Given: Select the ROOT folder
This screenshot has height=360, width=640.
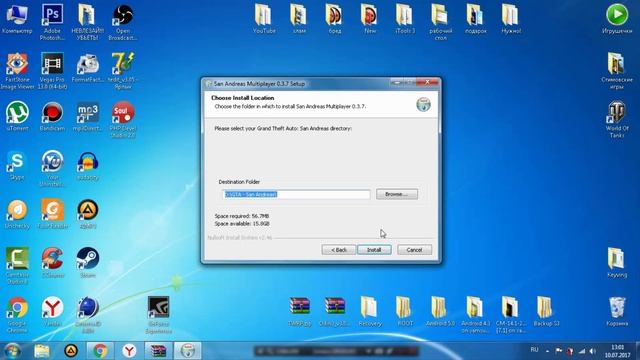Looking at the screenshot, I should point(405,311).
